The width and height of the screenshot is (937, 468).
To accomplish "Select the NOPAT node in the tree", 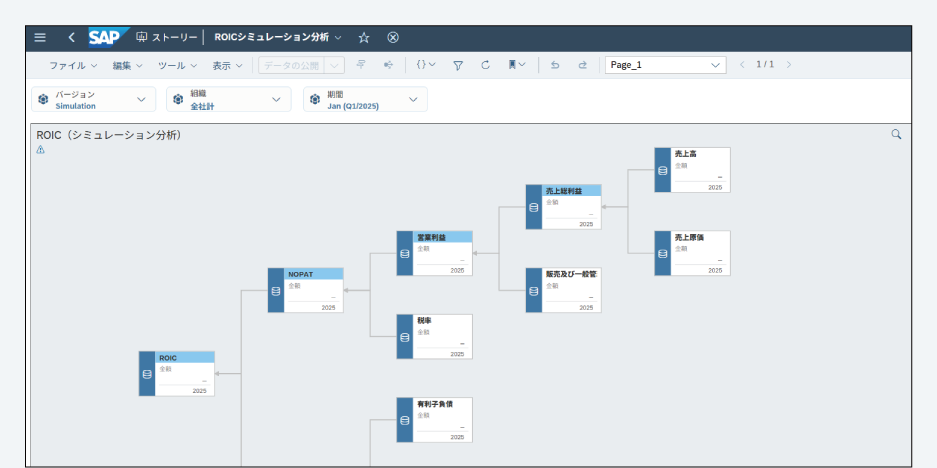I will click(x=305, y=290).
